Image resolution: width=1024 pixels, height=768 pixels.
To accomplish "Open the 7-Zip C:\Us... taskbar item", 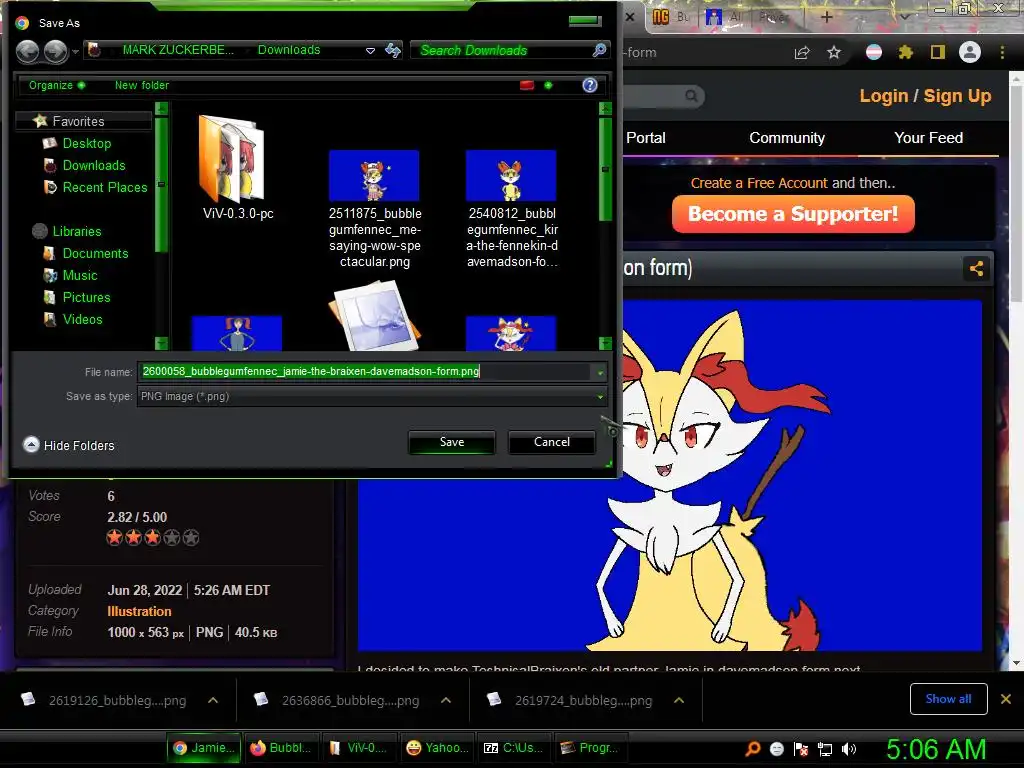I will (515, 748).
